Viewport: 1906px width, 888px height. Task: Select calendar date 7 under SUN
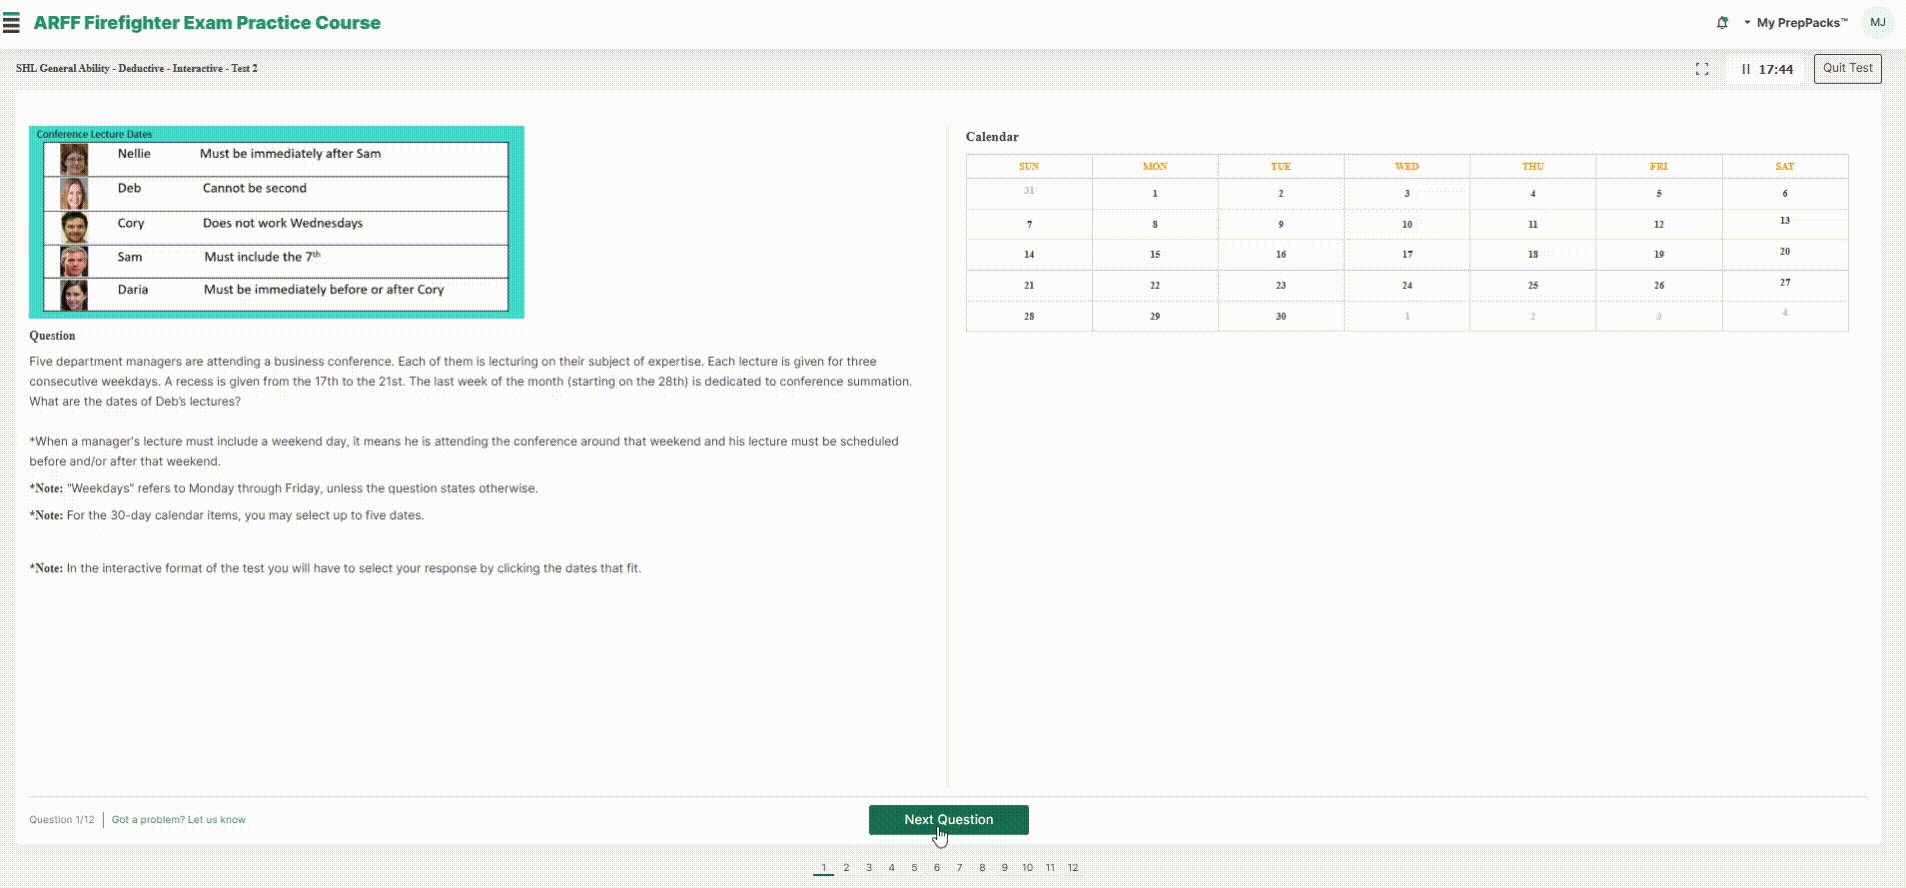(1029, 225)
